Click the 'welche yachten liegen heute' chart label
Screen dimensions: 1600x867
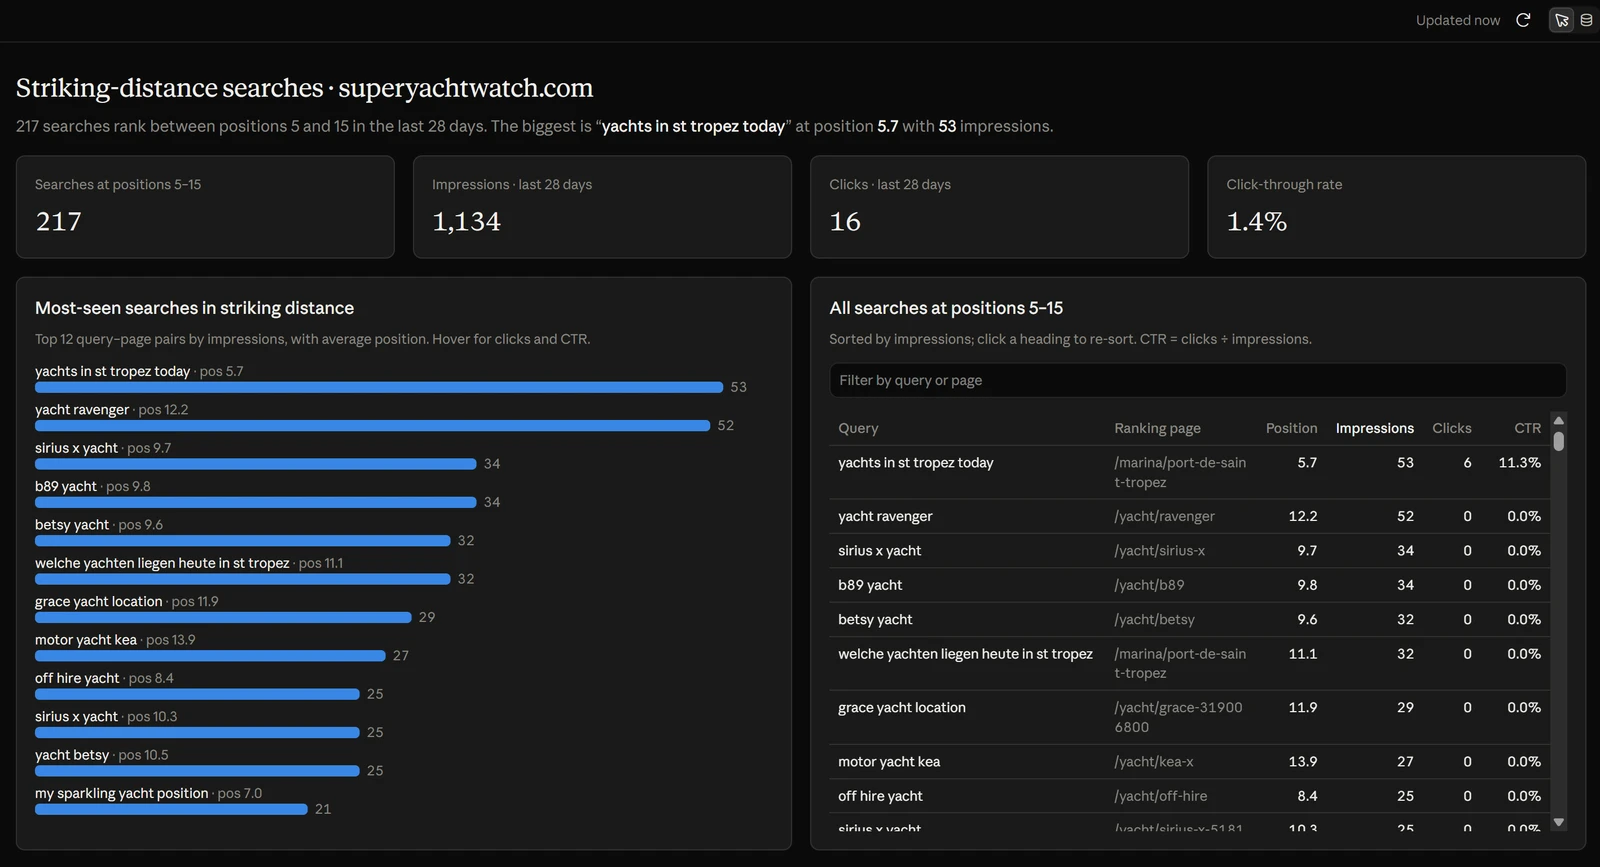[189, 563]
